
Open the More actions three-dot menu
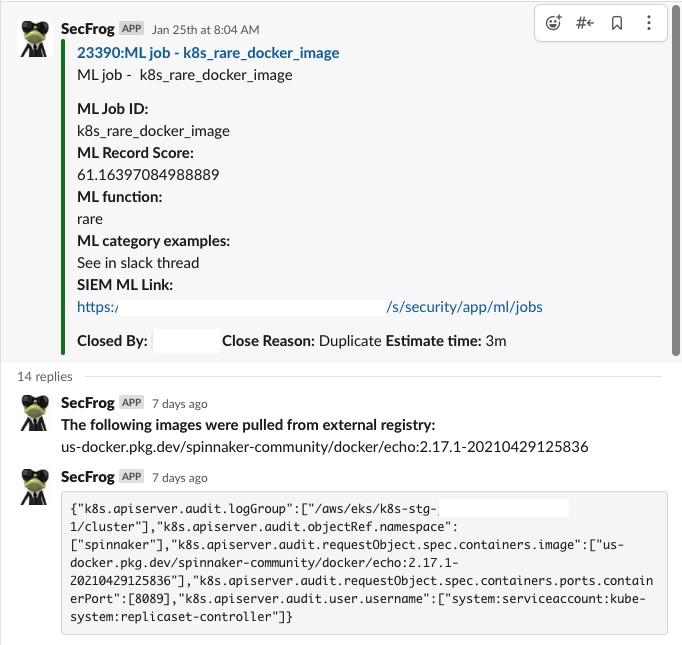coord(649,23)
